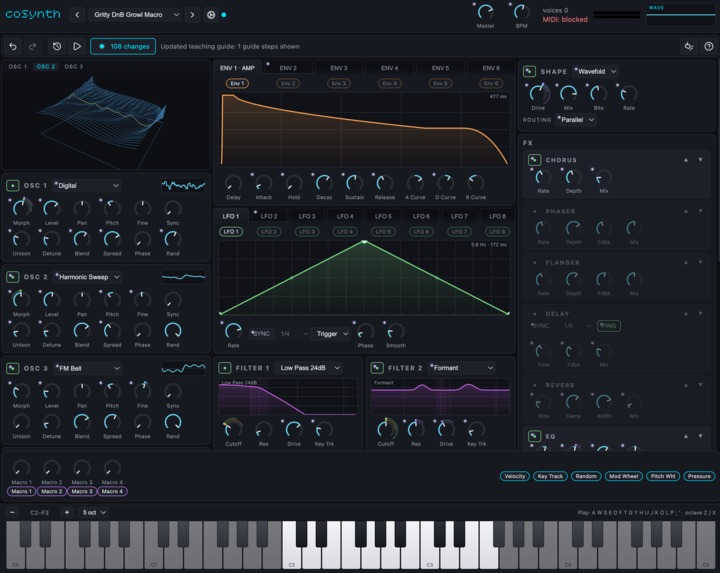Switch to OSC 3 view tab
The image size is (720, 573).
pyautogui.click(x=73, y=67)
